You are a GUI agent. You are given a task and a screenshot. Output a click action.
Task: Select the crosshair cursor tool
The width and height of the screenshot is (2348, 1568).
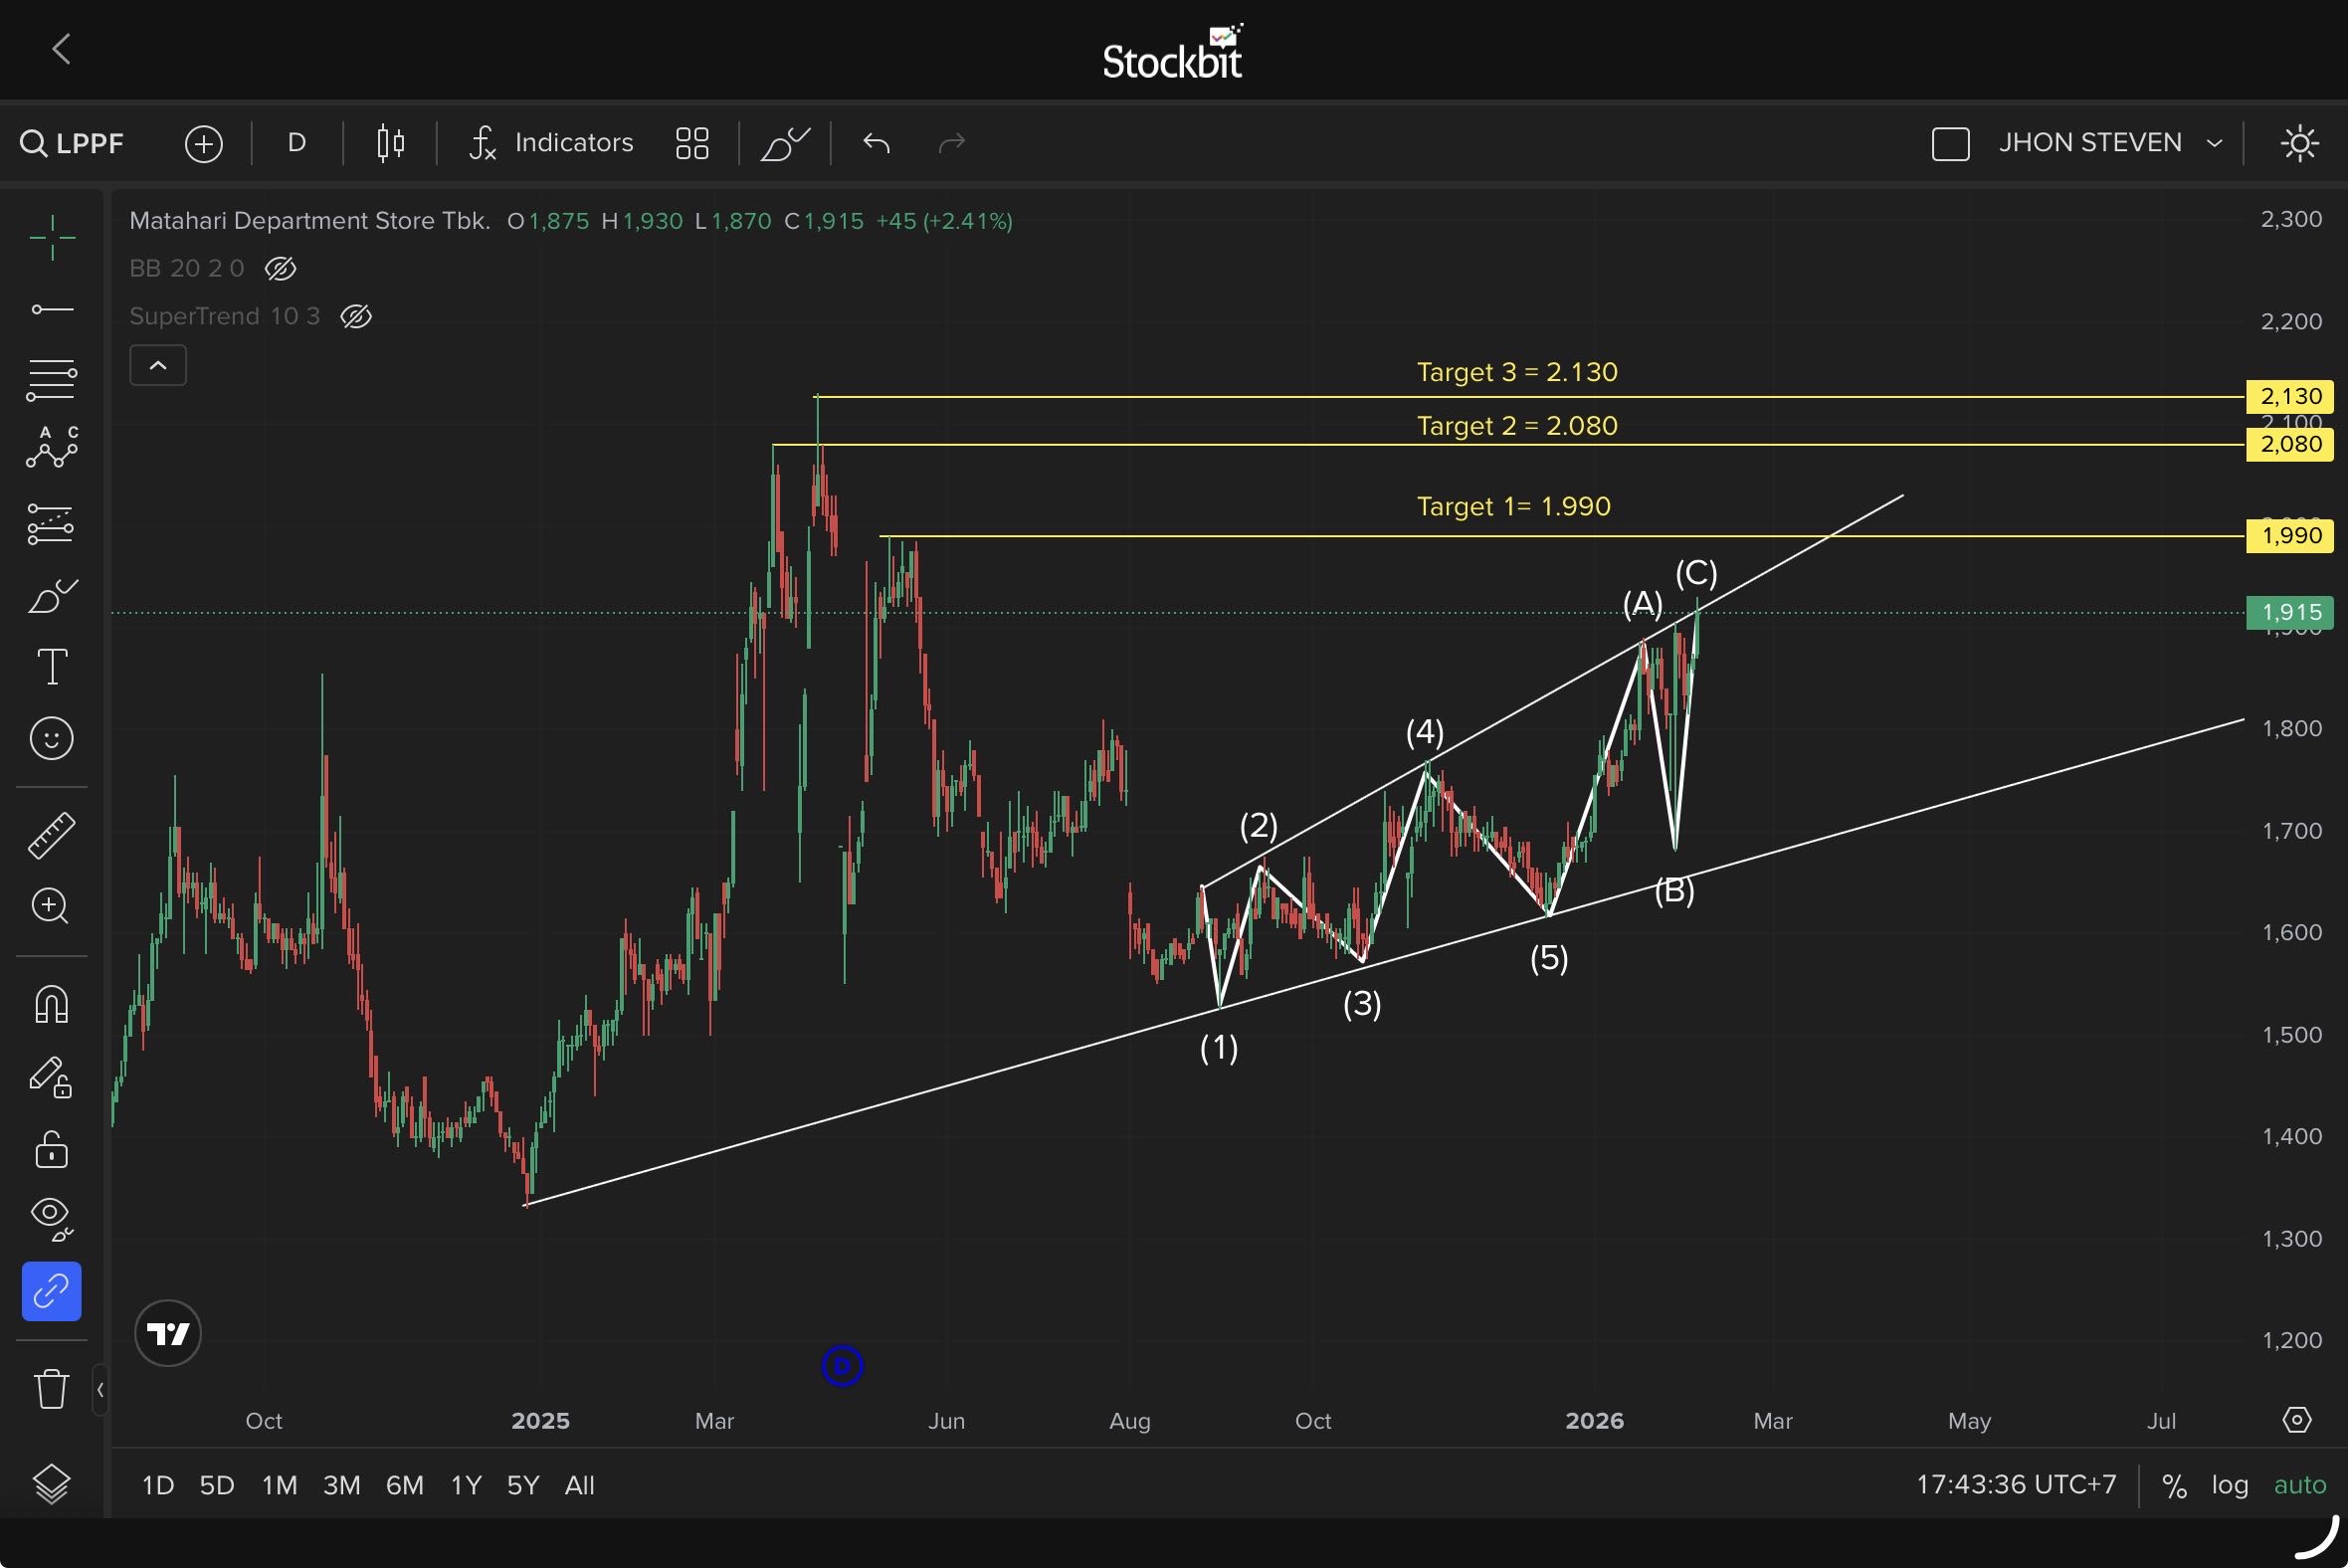52,238
